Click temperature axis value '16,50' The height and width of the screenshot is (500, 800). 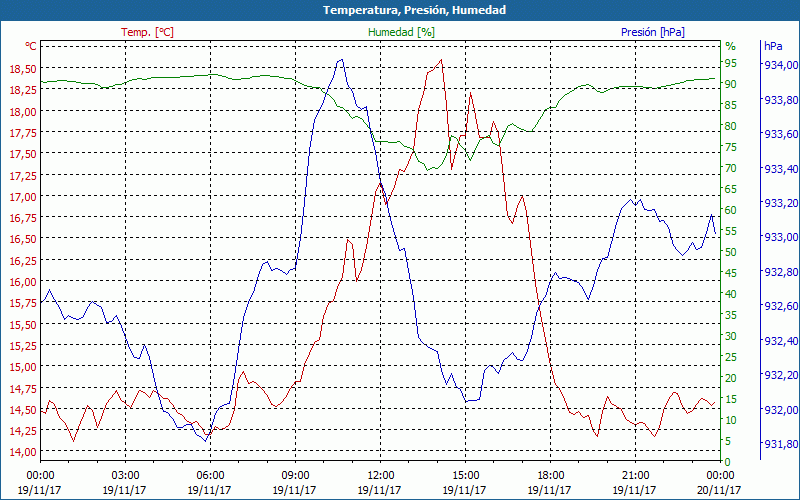pos(22,239)
